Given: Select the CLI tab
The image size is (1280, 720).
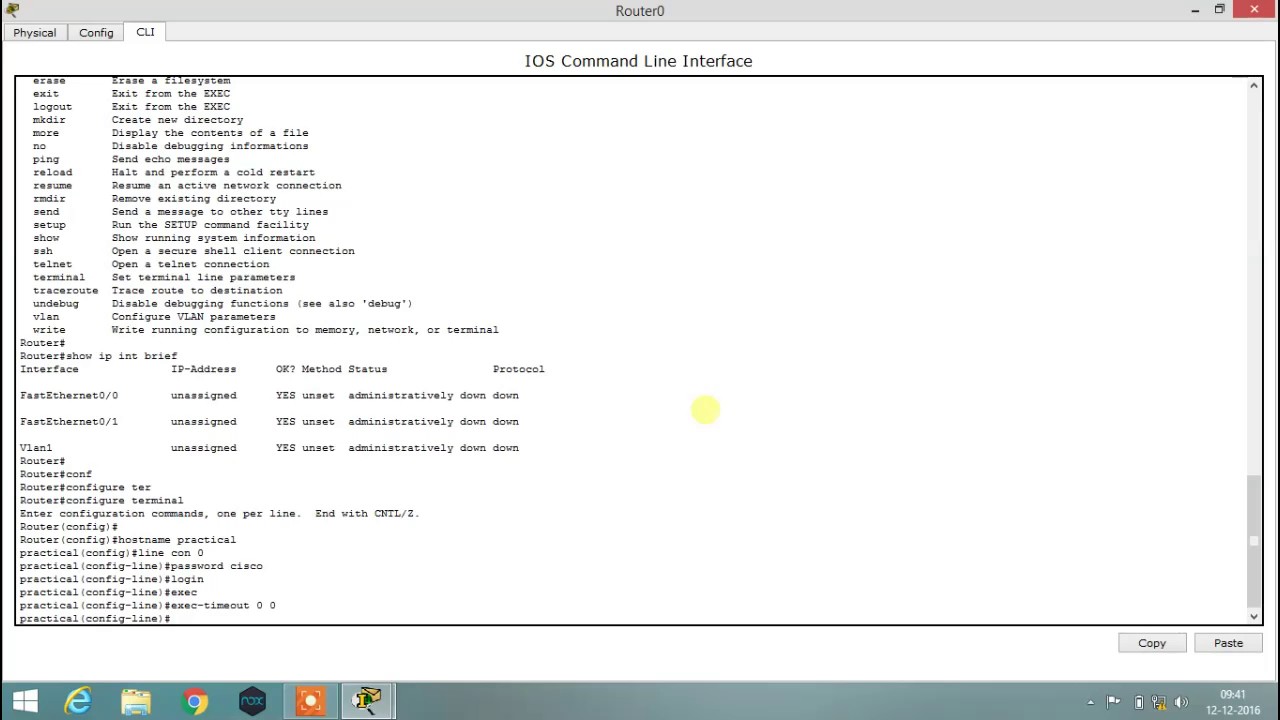Looking at the screenshot, I should (x=145, y=32).
